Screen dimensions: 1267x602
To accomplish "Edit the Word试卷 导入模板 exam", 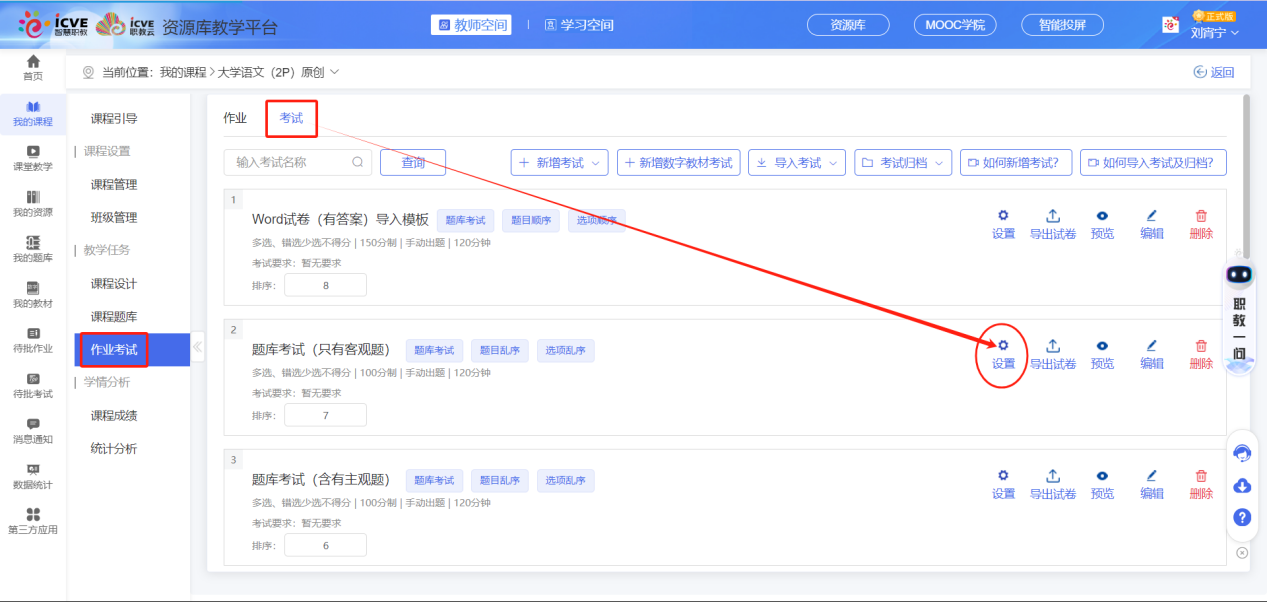I will (1152, 223).
